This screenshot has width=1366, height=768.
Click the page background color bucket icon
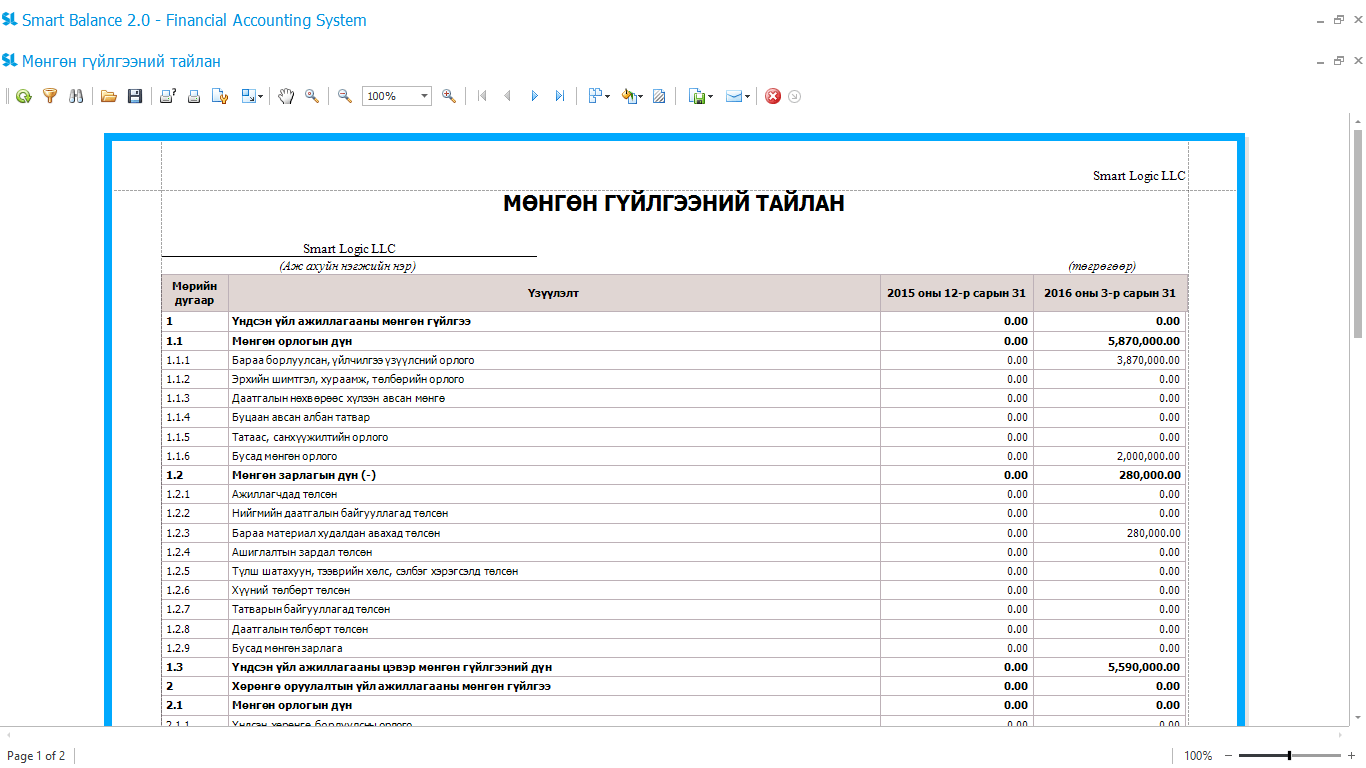(x=628, y=96)
